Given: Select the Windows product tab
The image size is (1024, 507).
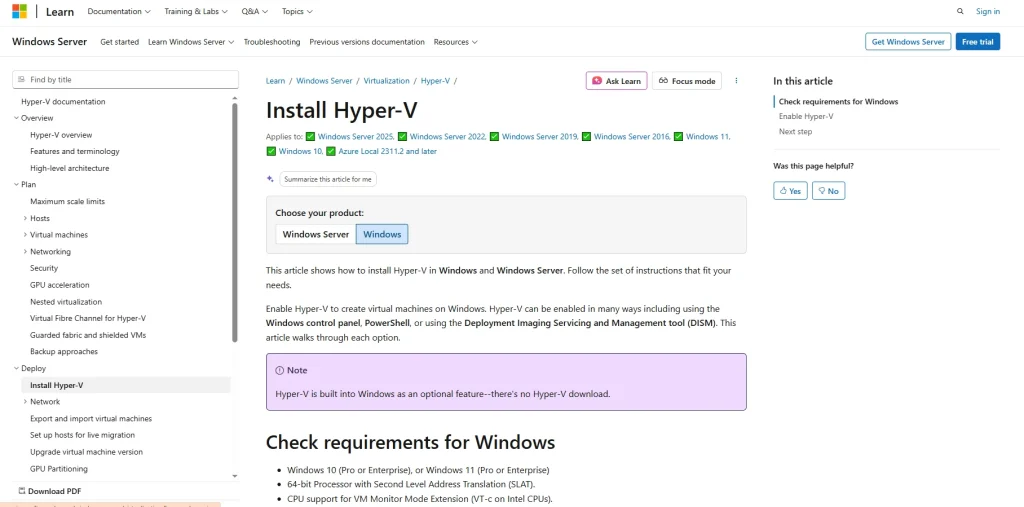Looking at the screenshot, I should pyautogui.click(x=382, y=234).
